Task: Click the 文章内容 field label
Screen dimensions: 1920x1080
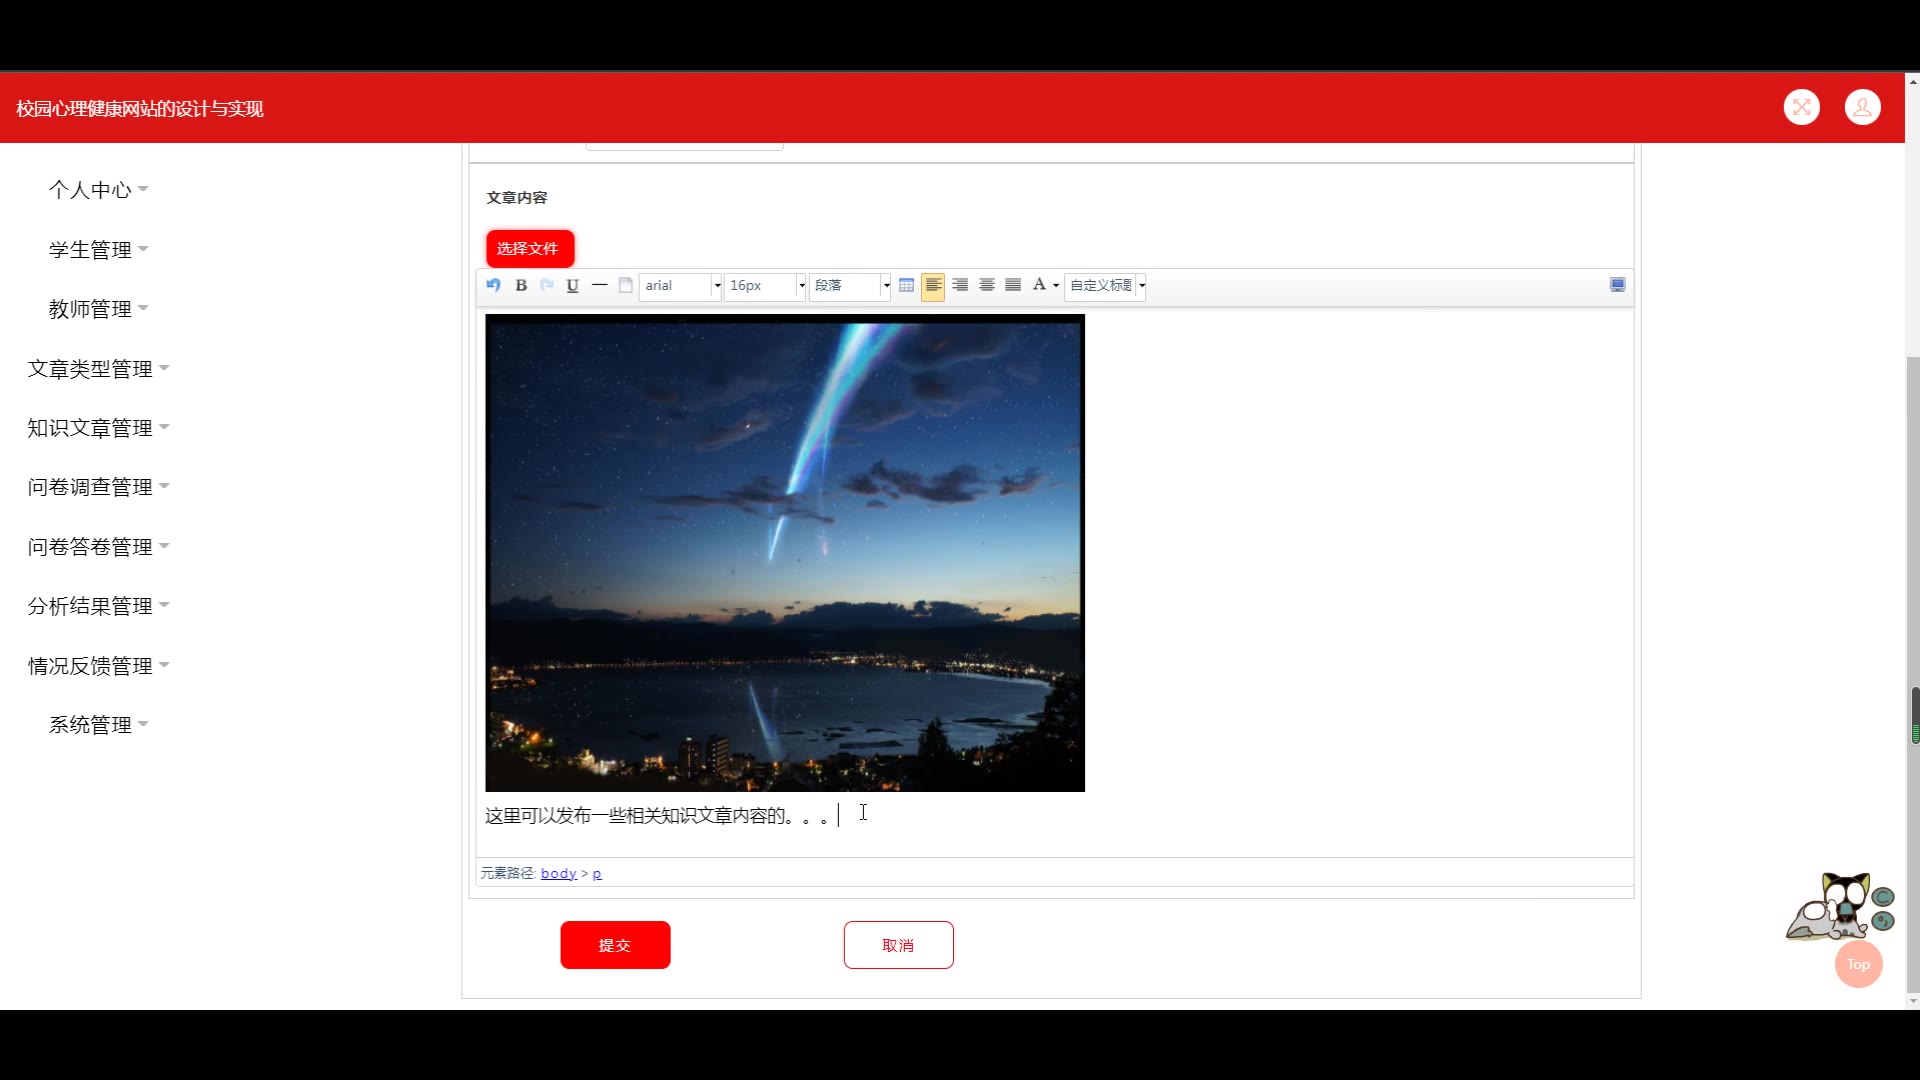Action: pyautogui.click(x=517, y=198)
